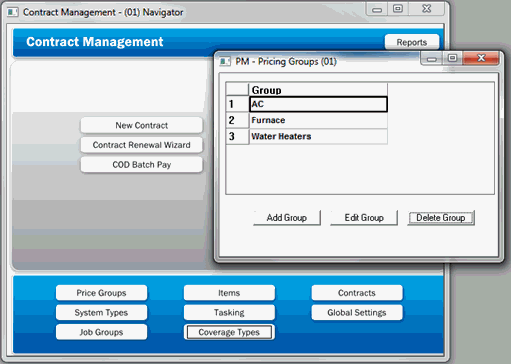511x364 pixels.
Task: Minimize the Contract Management Navigator window
Action: (377, 9)
